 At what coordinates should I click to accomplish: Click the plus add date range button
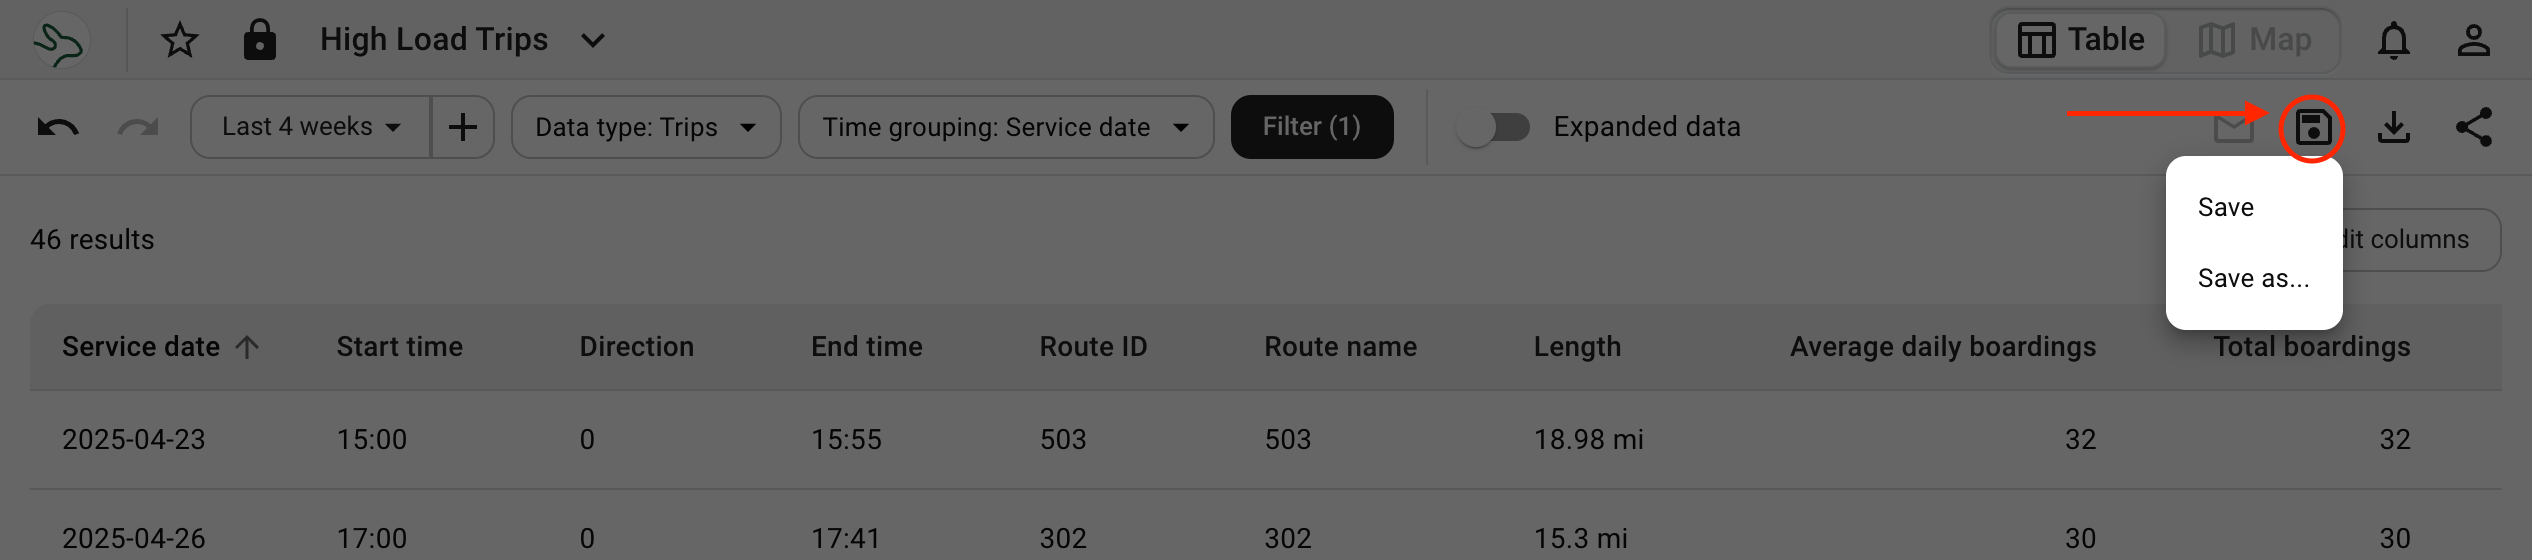pos(463,127)
